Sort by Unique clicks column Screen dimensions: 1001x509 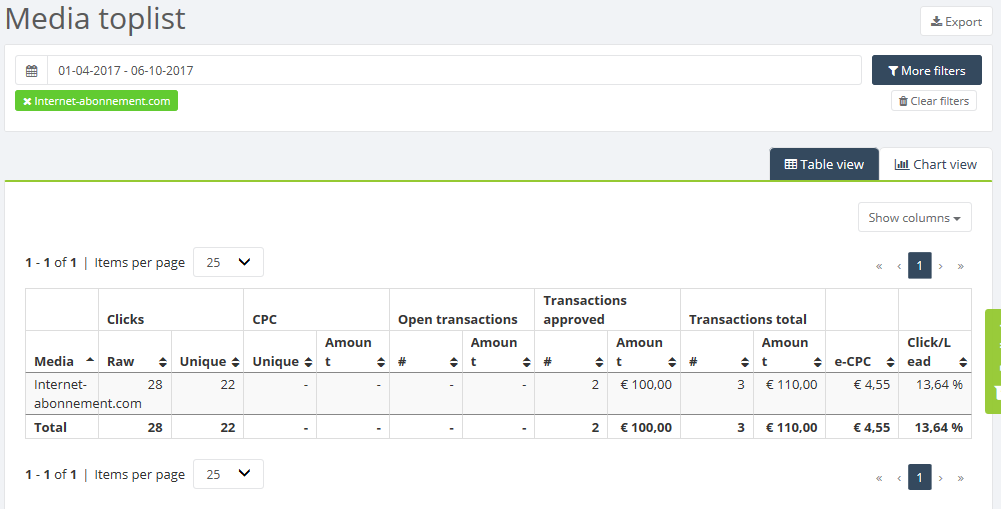236,362
